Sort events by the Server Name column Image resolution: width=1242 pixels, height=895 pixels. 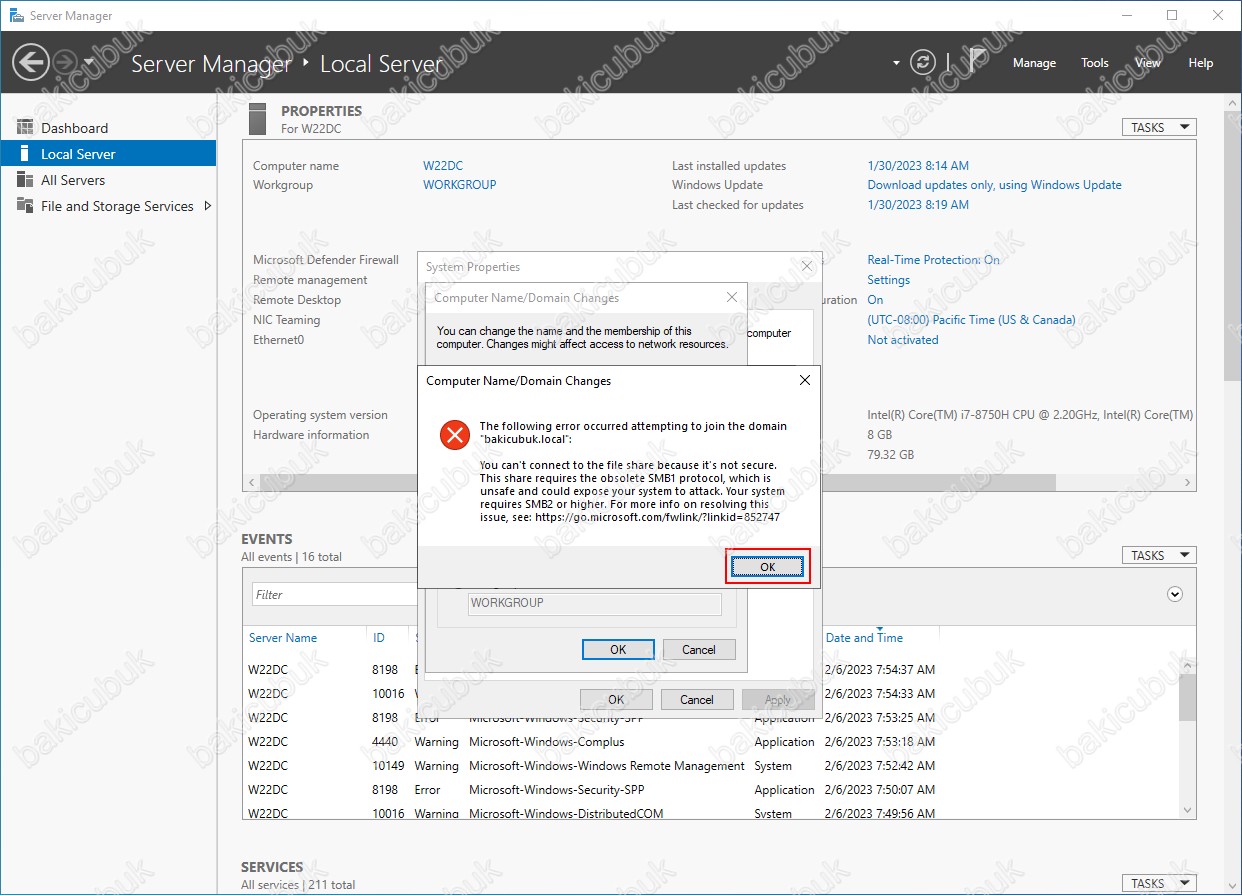point(283,638)
